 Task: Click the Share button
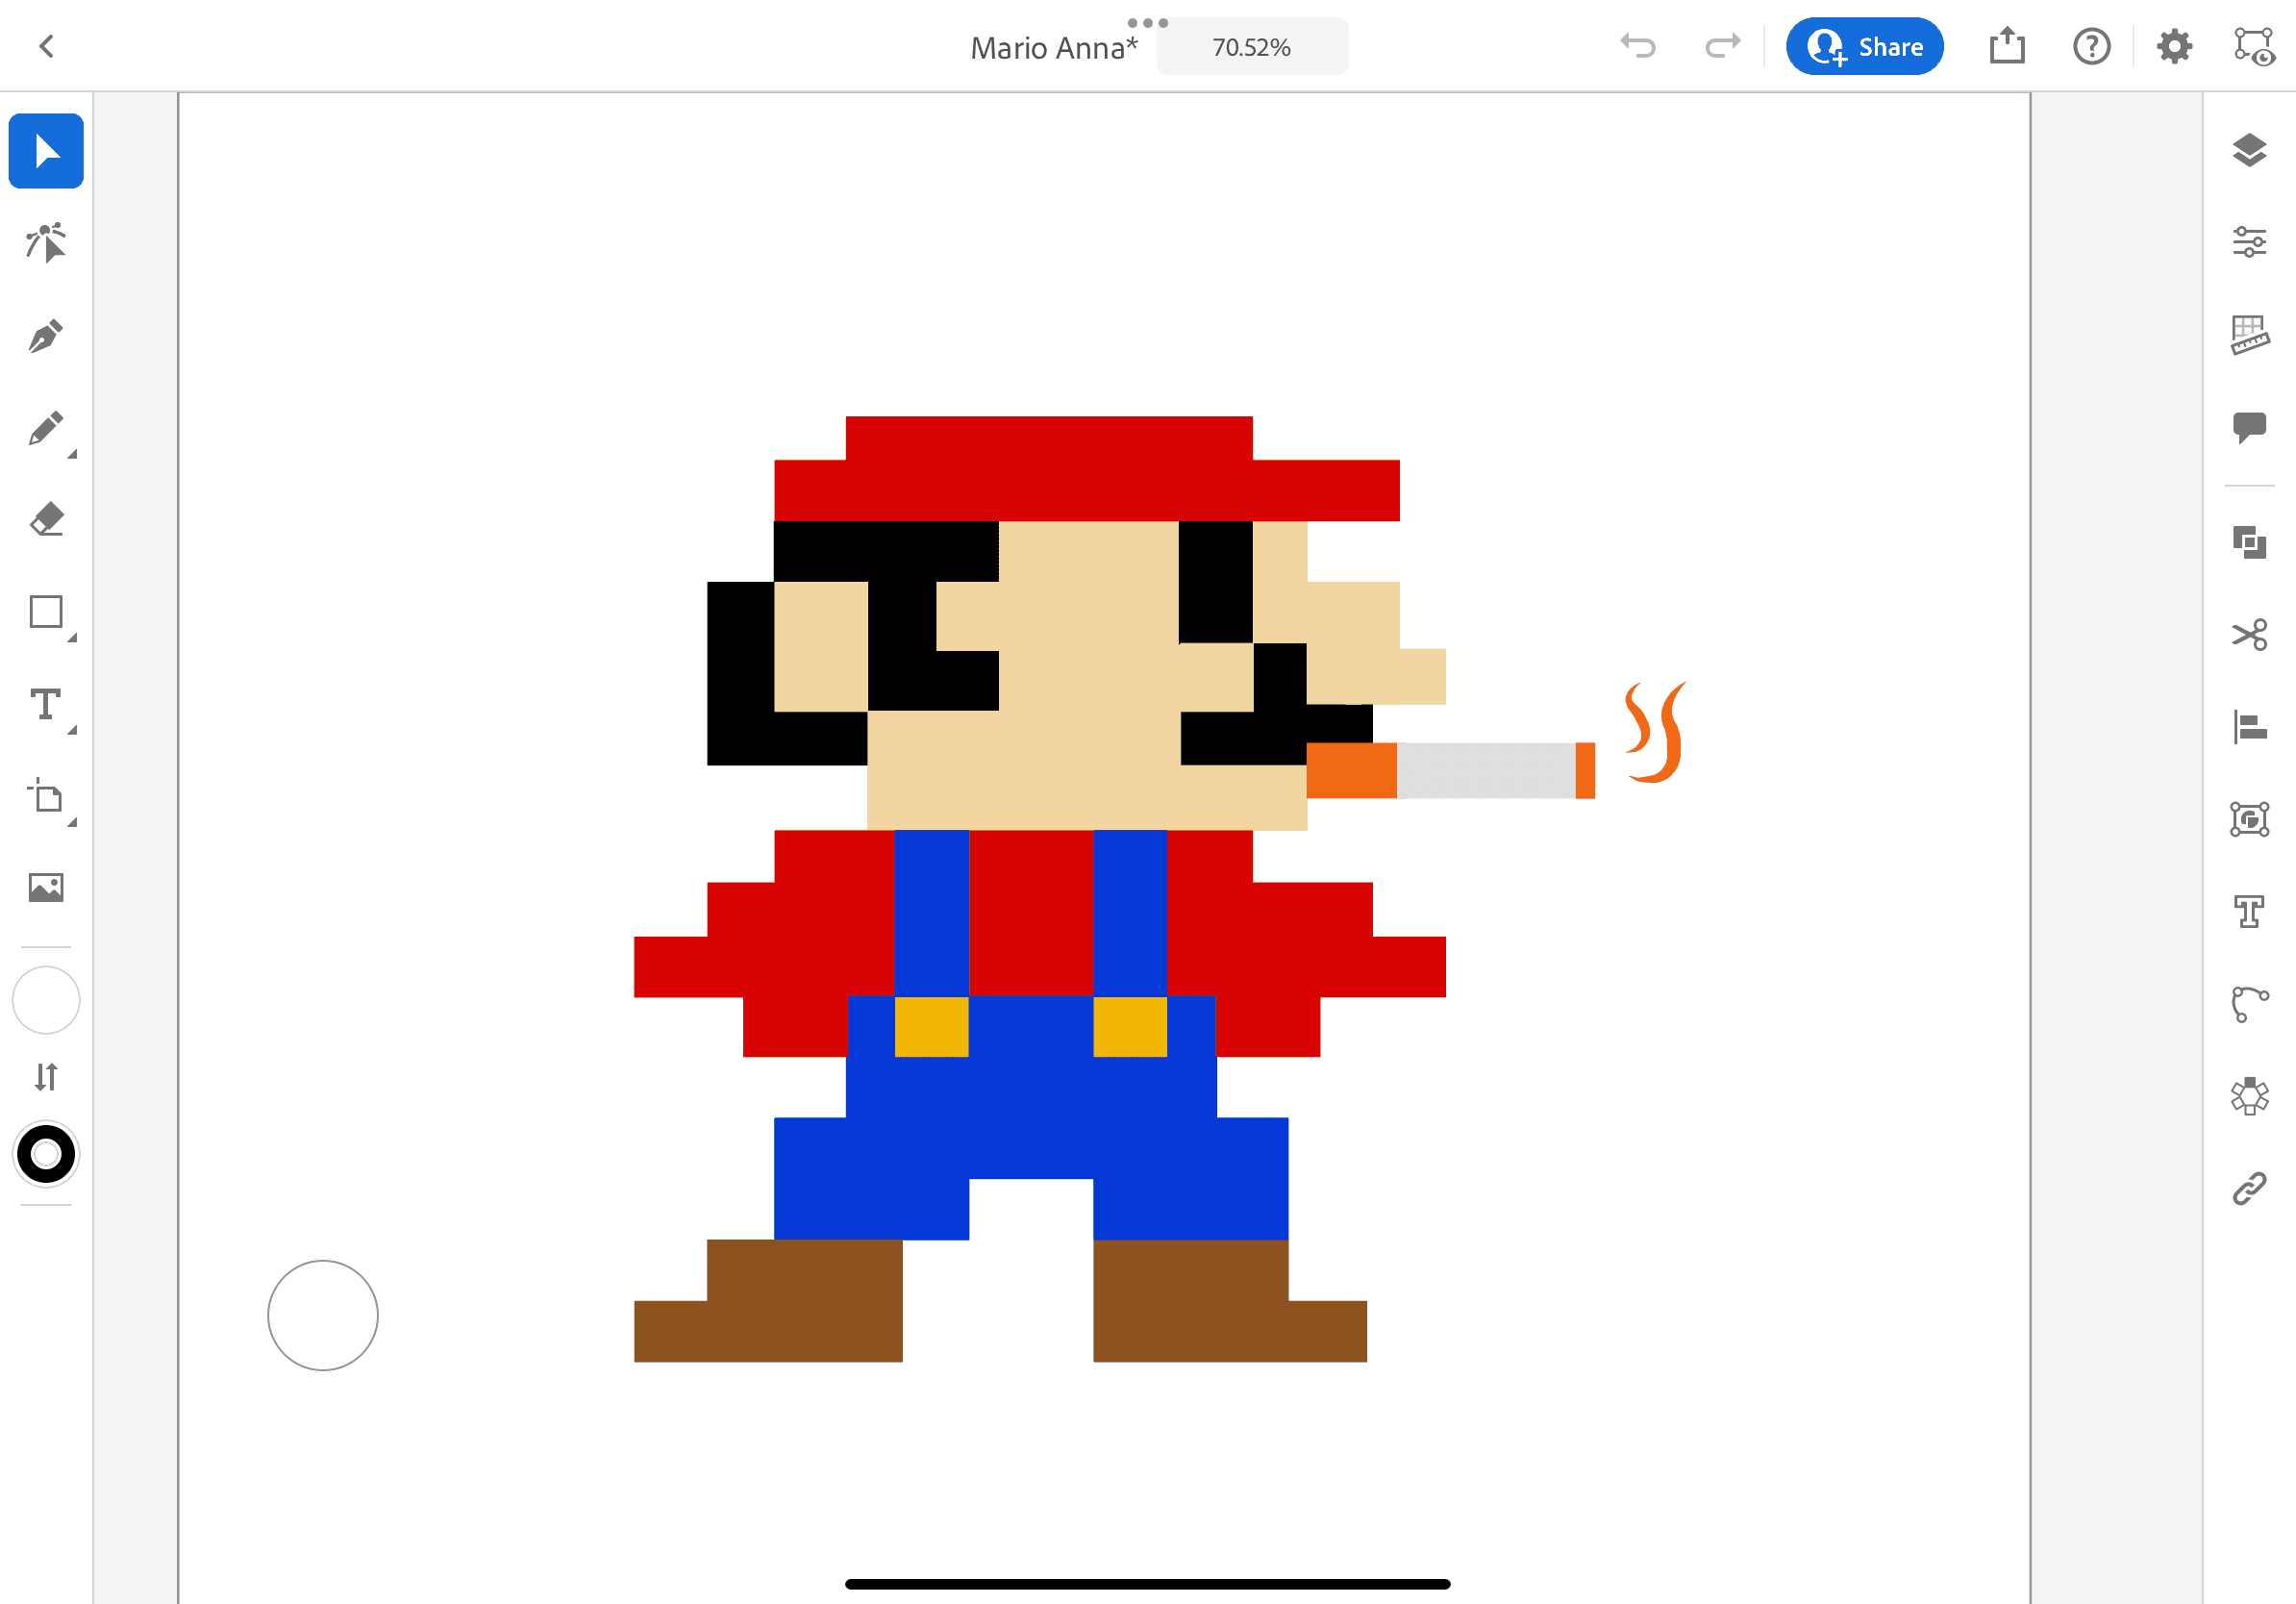pyautogui.click(x=1864, y=47)
